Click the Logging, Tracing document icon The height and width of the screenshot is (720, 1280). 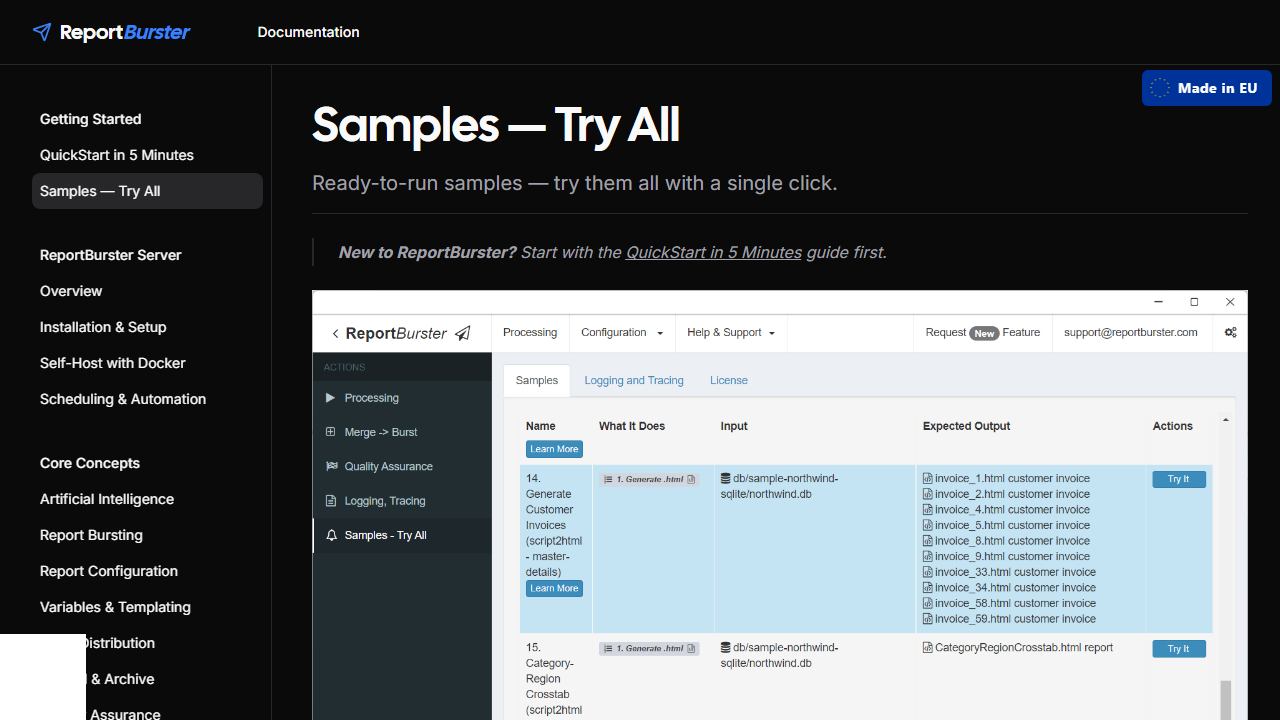331,501
